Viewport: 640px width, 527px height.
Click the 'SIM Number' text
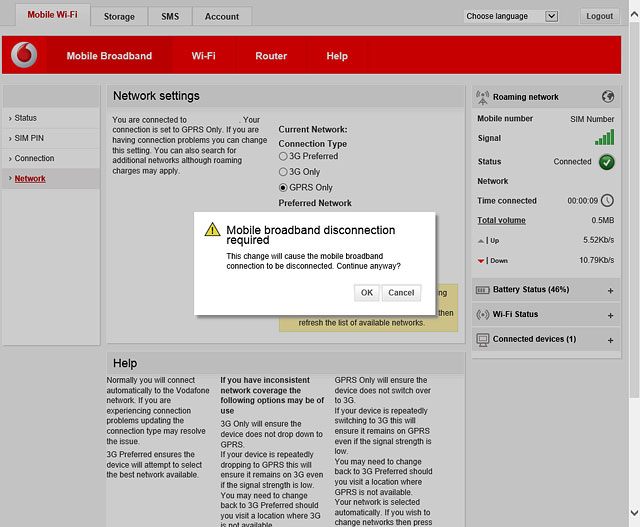[x=592, y=119]
